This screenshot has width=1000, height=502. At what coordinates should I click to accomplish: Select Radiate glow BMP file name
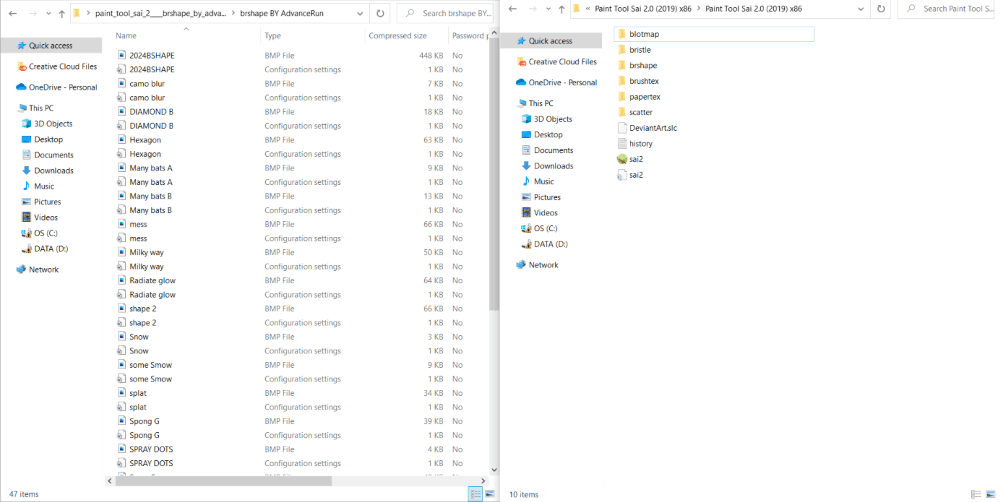point(152,280)
